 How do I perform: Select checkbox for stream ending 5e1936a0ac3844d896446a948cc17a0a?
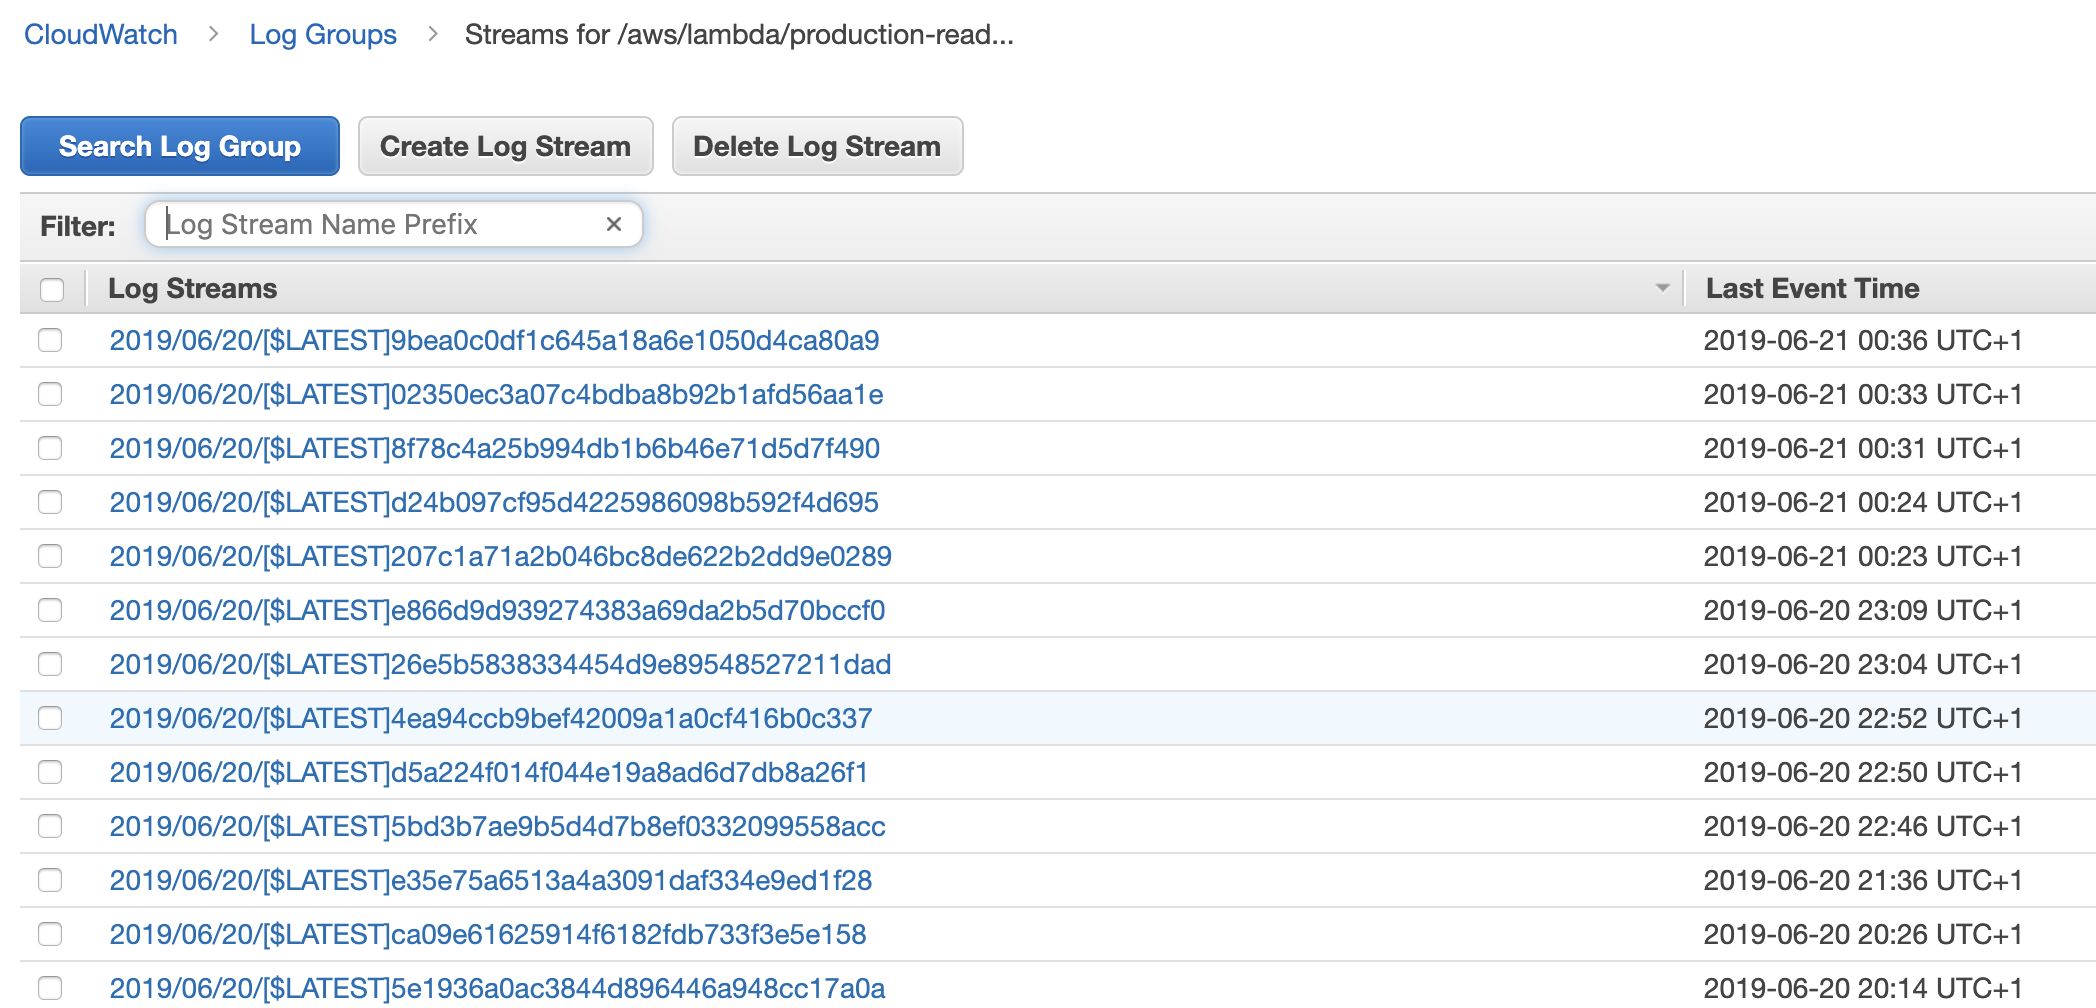point(50,988)
